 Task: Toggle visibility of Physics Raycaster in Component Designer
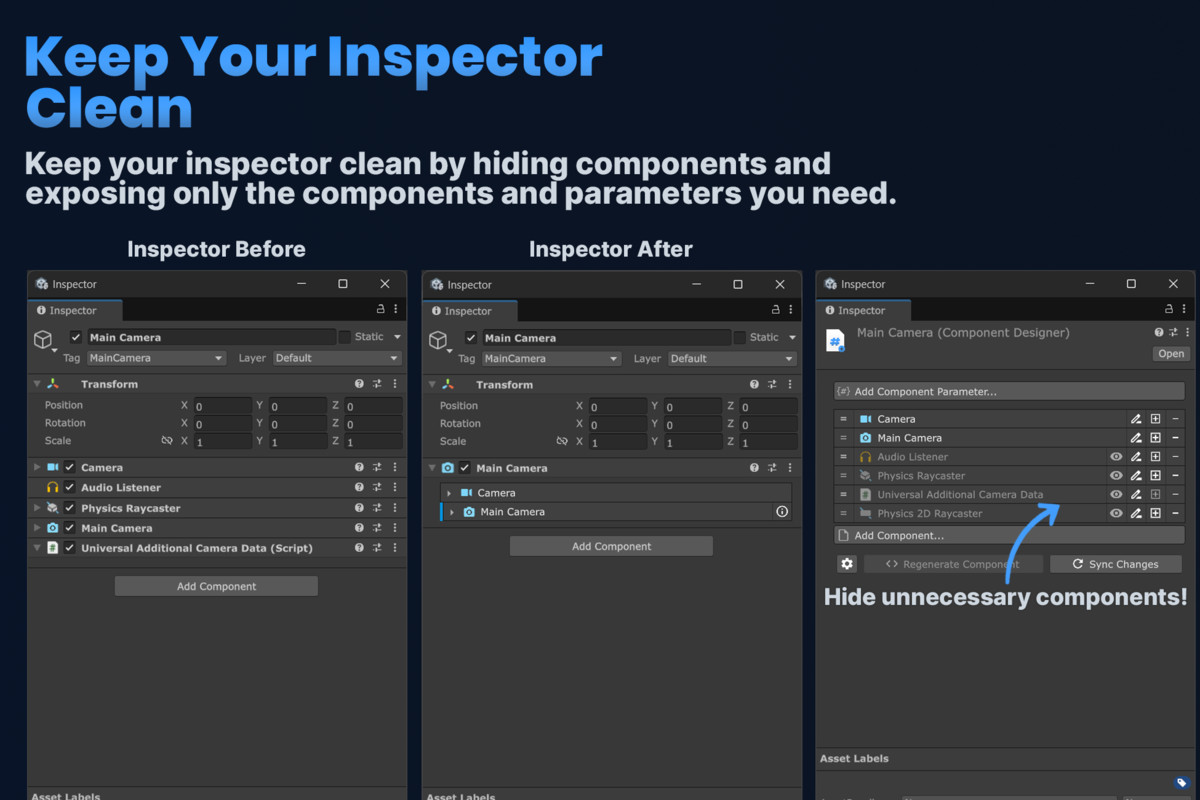[x=1116, y=476]
